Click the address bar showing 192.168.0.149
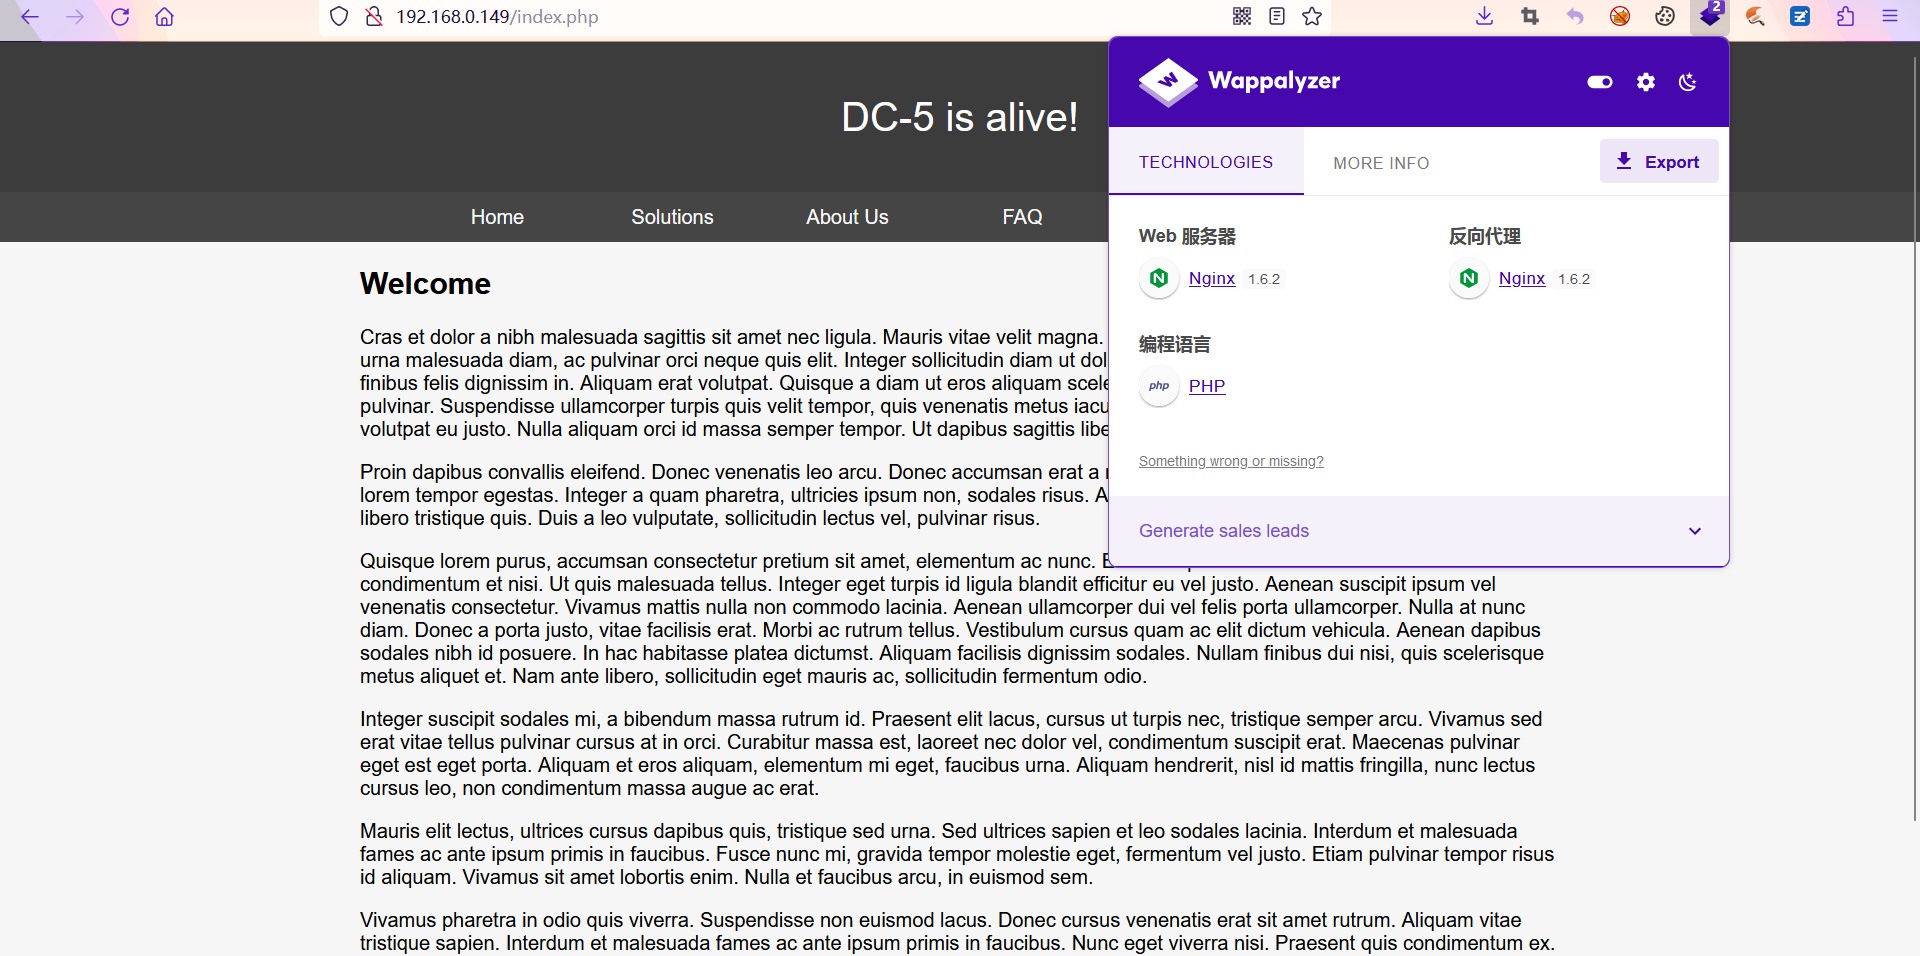 pos(497,17)
